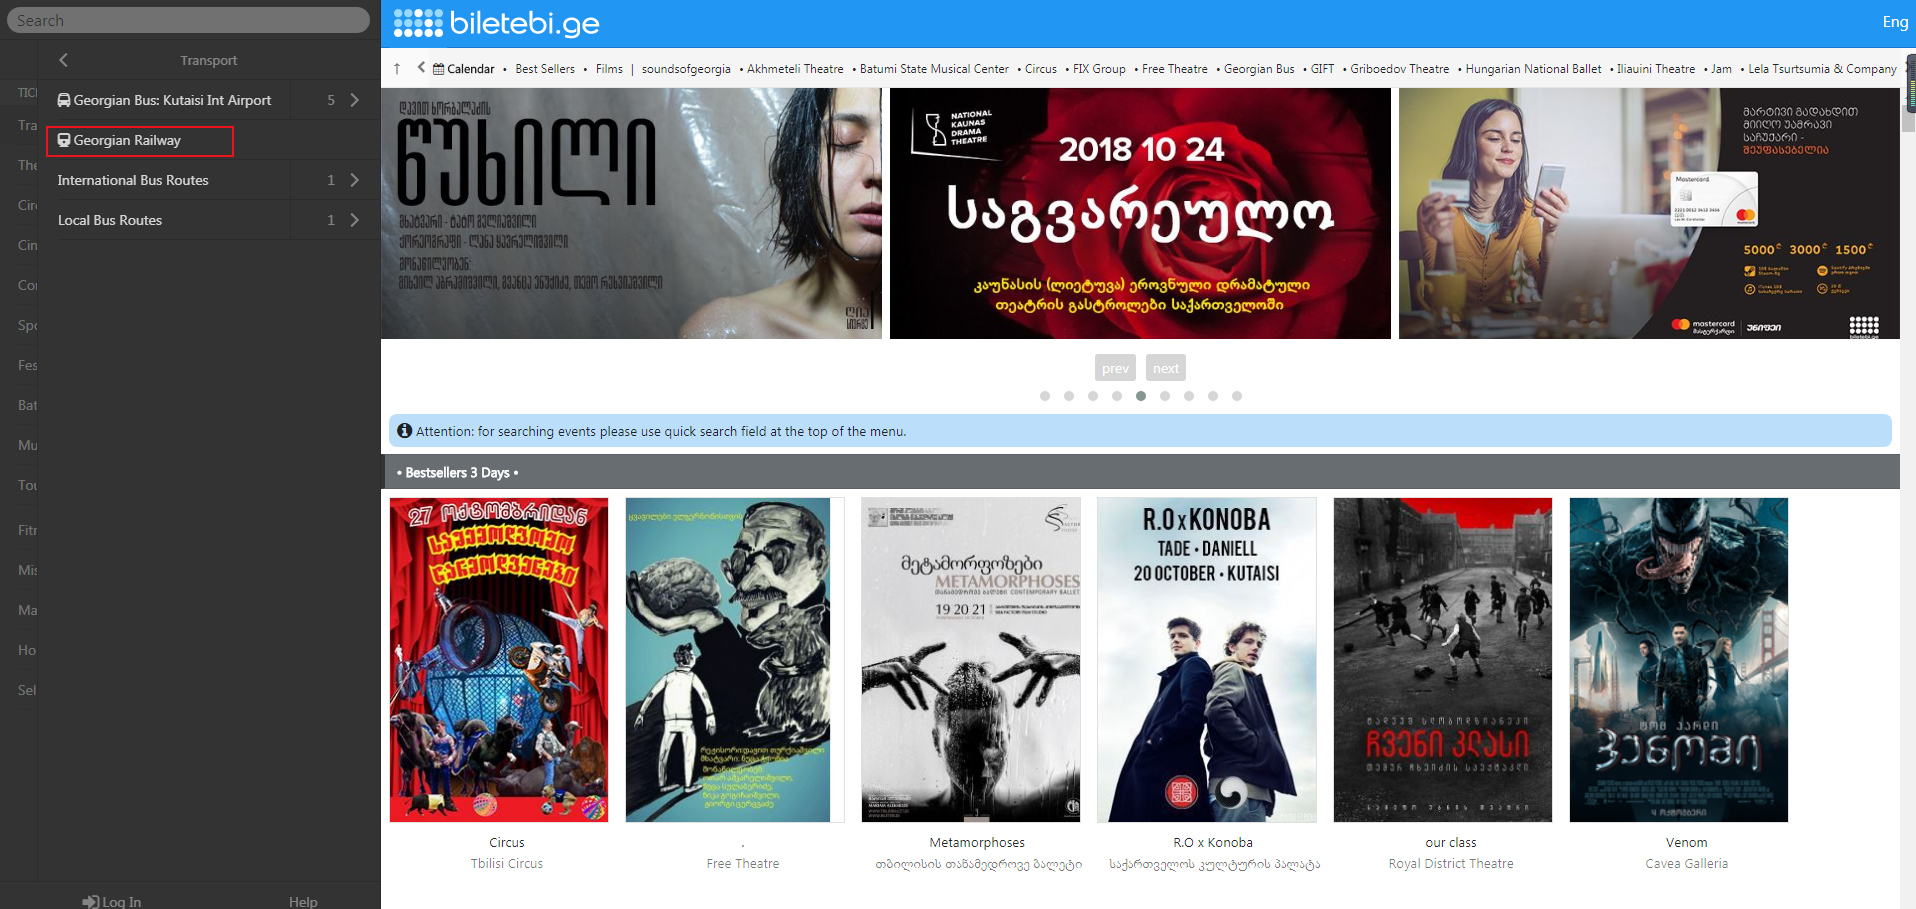Click in the Search input field
The width and height of the screenshot is (1916, 909).
click(188, 21)
